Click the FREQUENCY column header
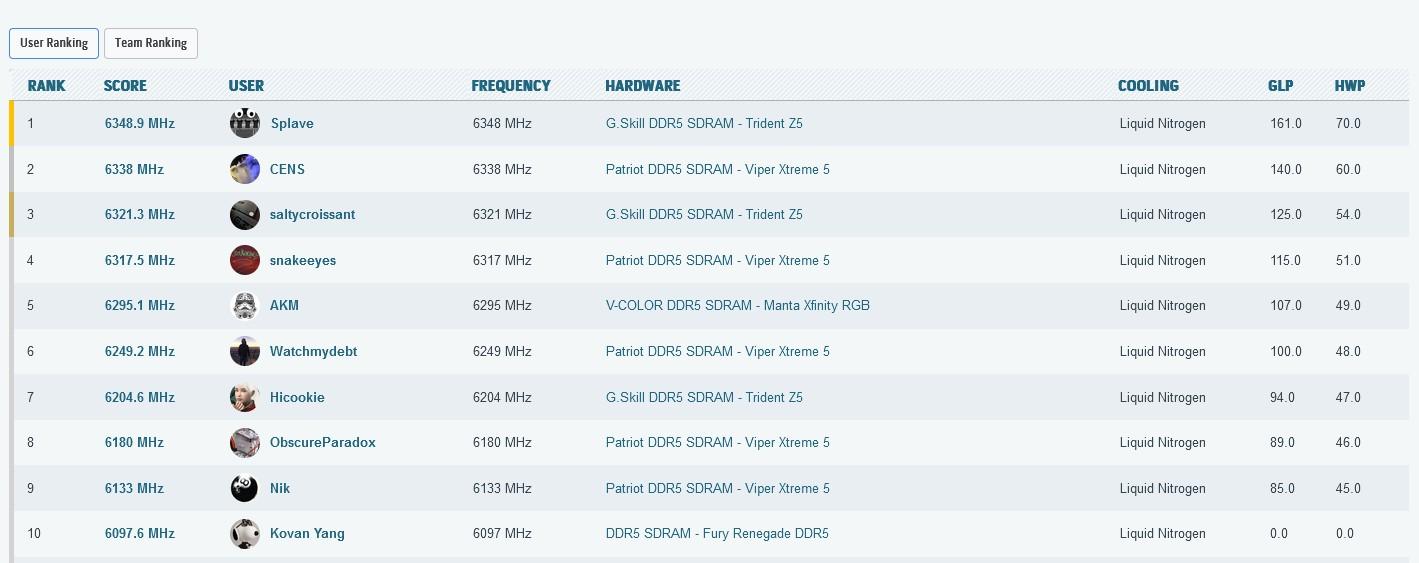 (511, 86)
